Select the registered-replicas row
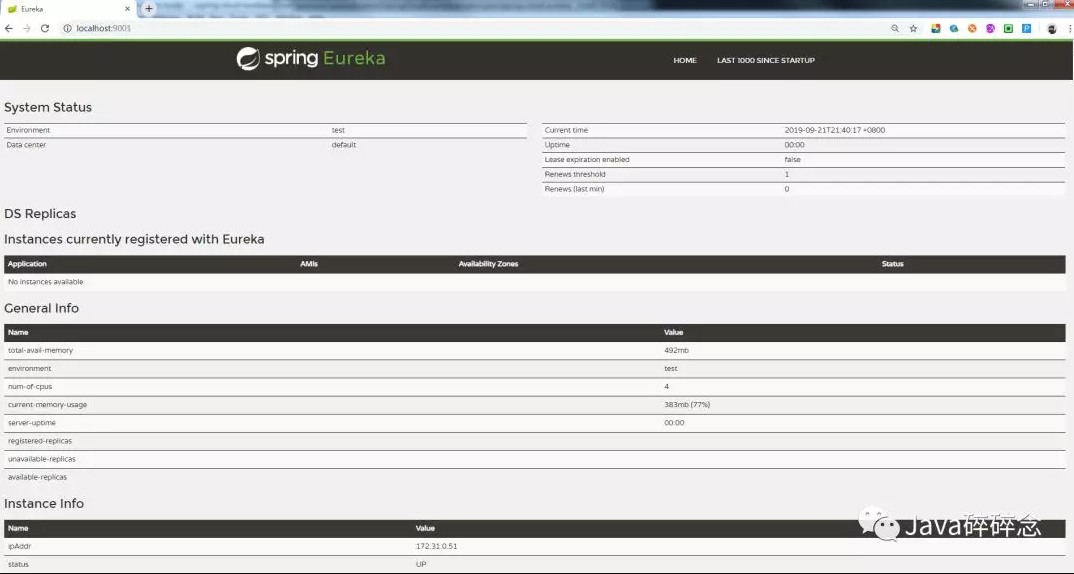 535,441
